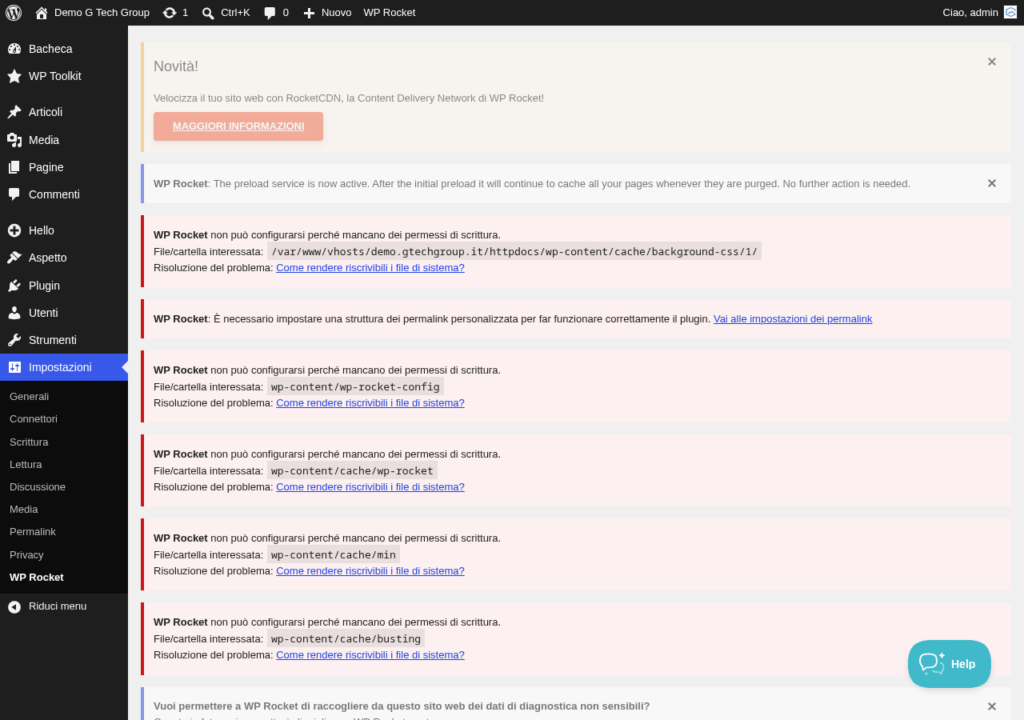
Task: Click the comments bubble icon in top bar
Action: click(270, 12)
